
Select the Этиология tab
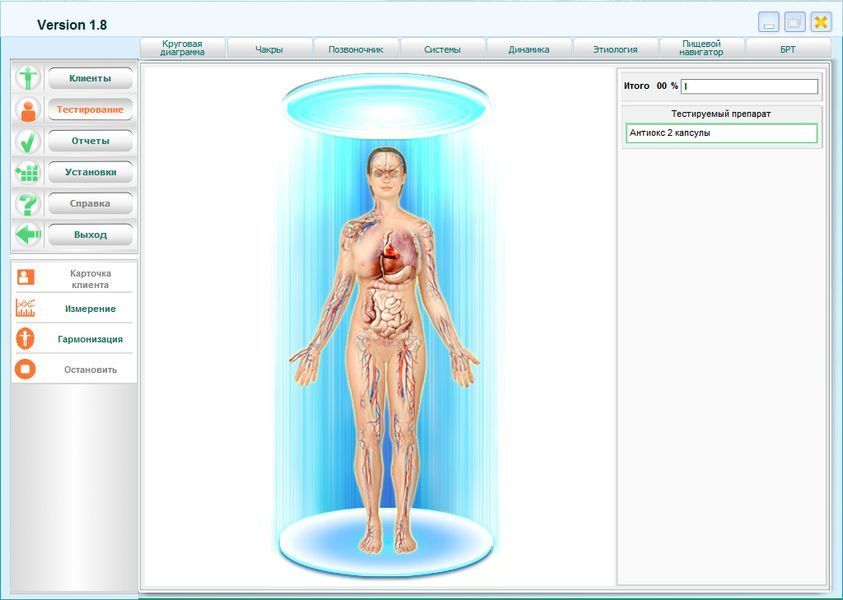tap(616, 49)
